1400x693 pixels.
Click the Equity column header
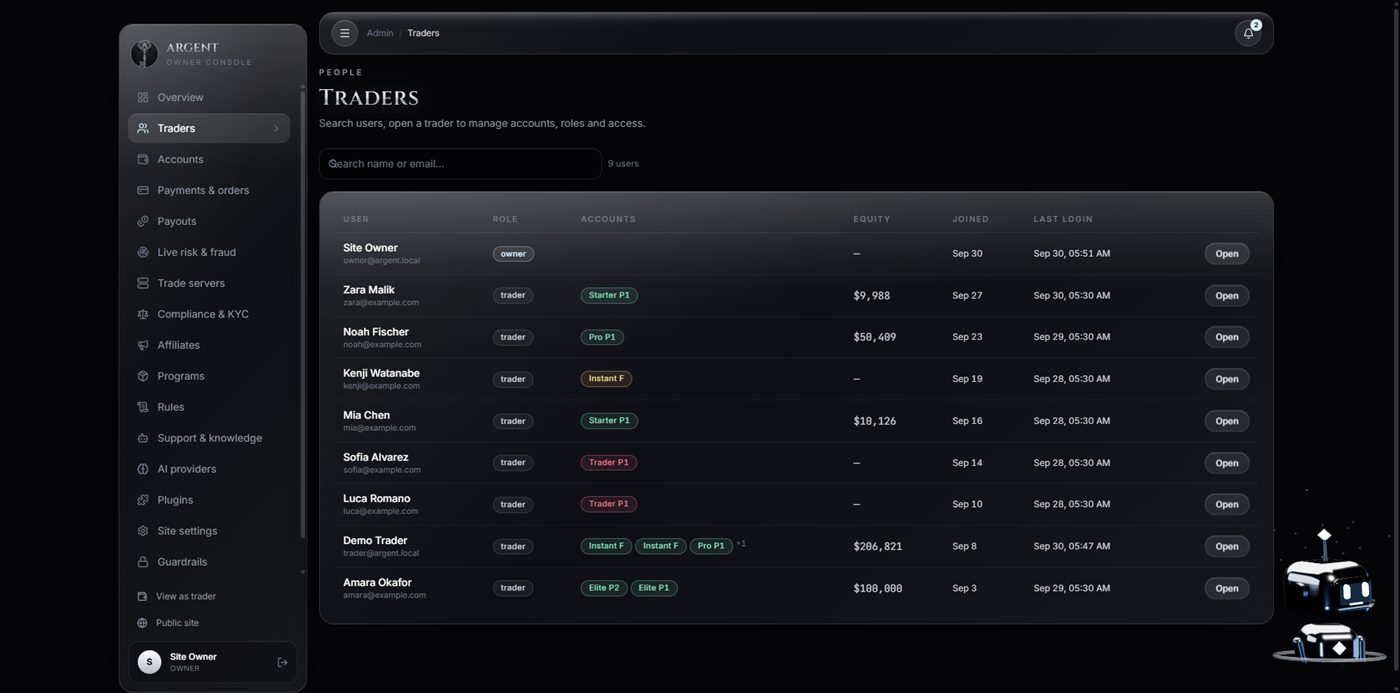pos(872,219)
